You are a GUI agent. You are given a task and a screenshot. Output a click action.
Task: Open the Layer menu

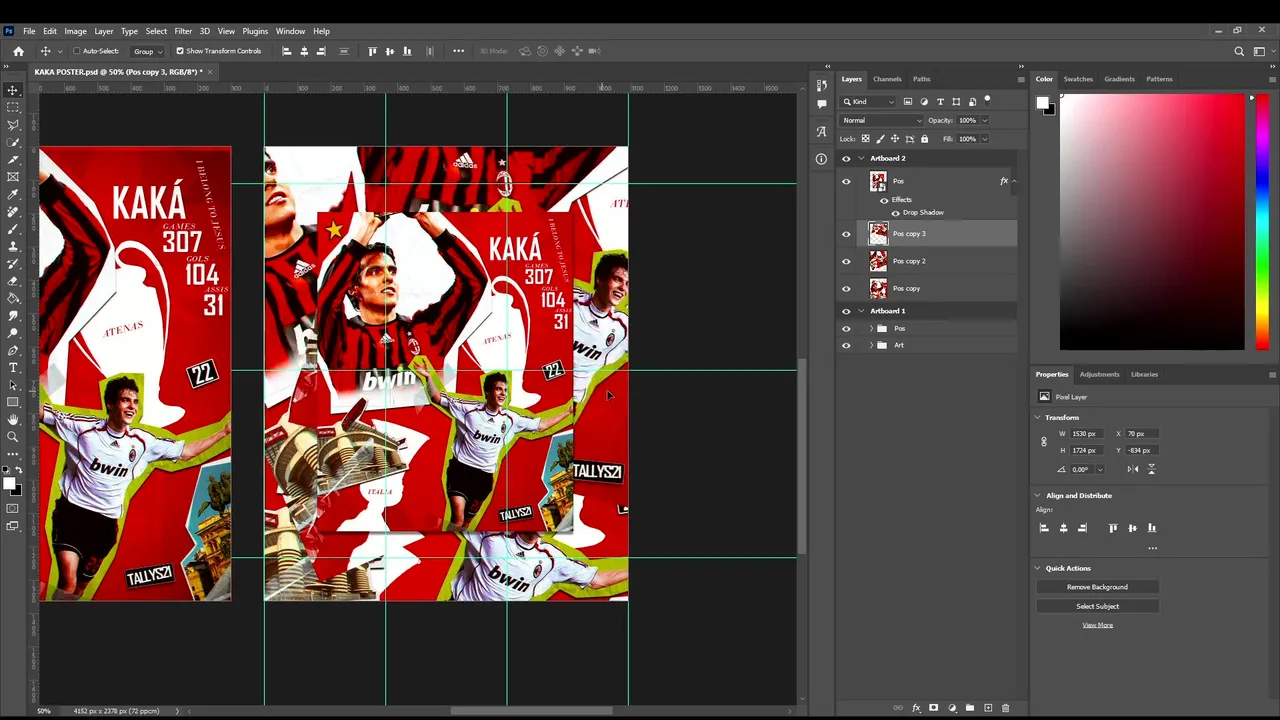click(x=104, y=31)
